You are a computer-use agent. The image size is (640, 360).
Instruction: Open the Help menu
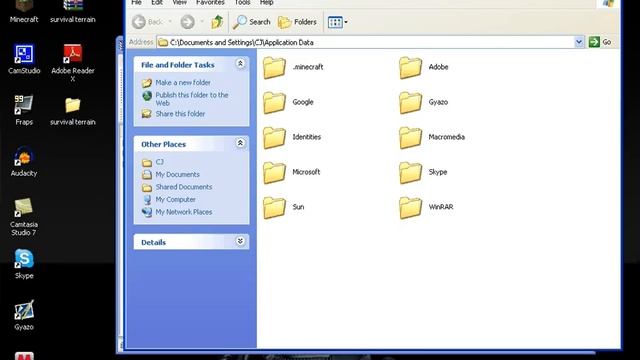(267, 3)
